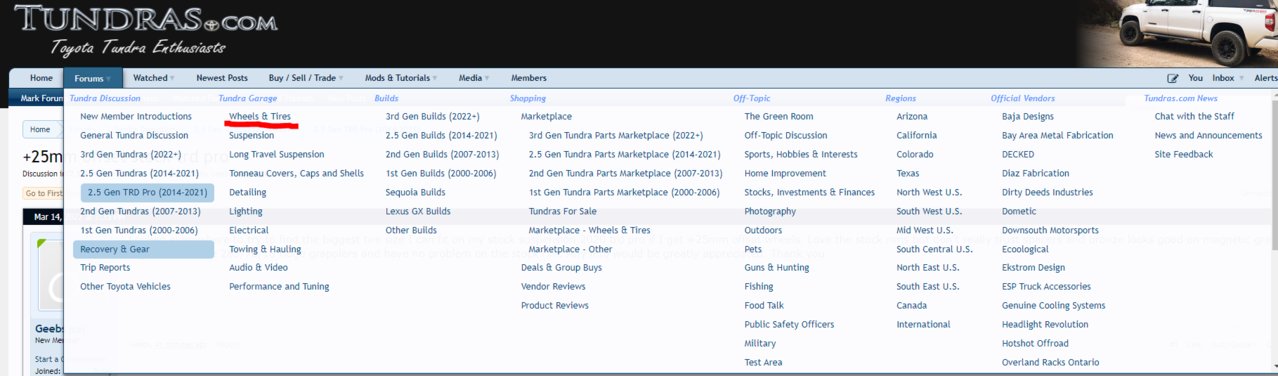1278x376 pixels.
Task: Select 2.5 Gen TRD Pro (2014-2021)
Action: (x=147, y=192)
